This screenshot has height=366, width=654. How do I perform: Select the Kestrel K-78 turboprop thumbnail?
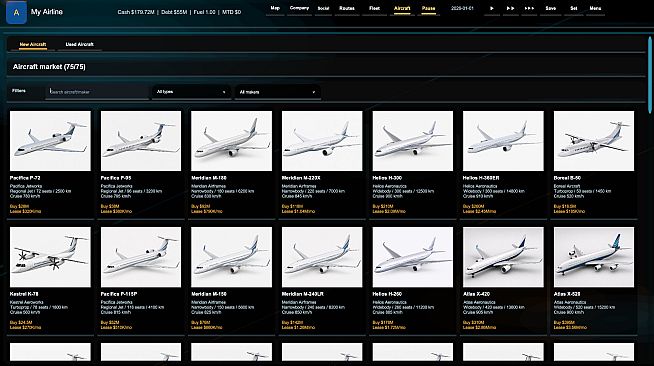click(x=50, y=257)
